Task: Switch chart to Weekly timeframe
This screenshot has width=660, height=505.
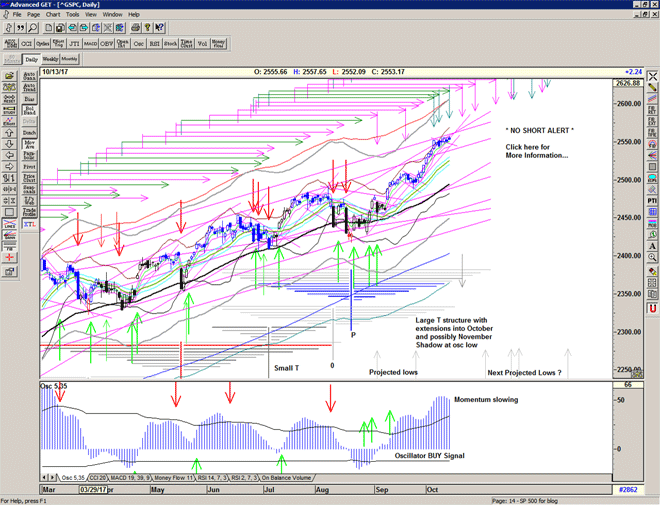Action: (49, 60)
